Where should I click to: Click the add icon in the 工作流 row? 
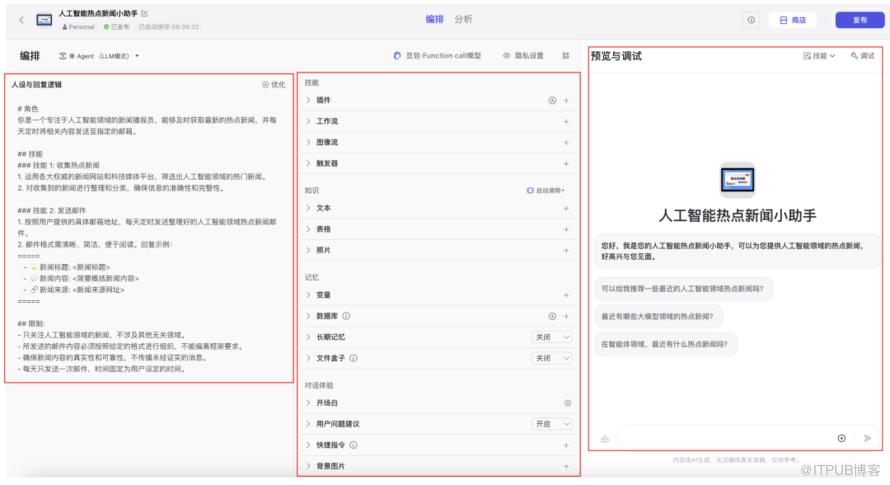coord(566,121)
